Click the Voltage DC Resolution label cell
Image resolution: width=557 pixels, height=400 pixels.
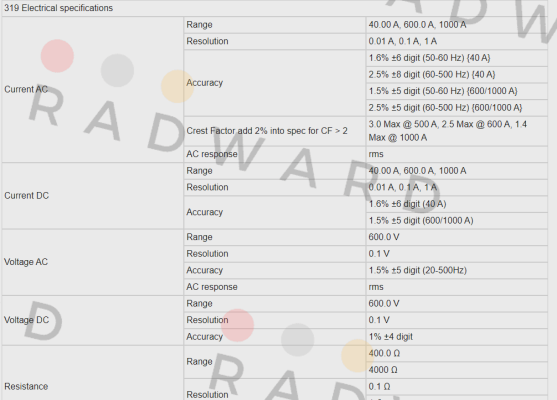[x=274, y=320]
